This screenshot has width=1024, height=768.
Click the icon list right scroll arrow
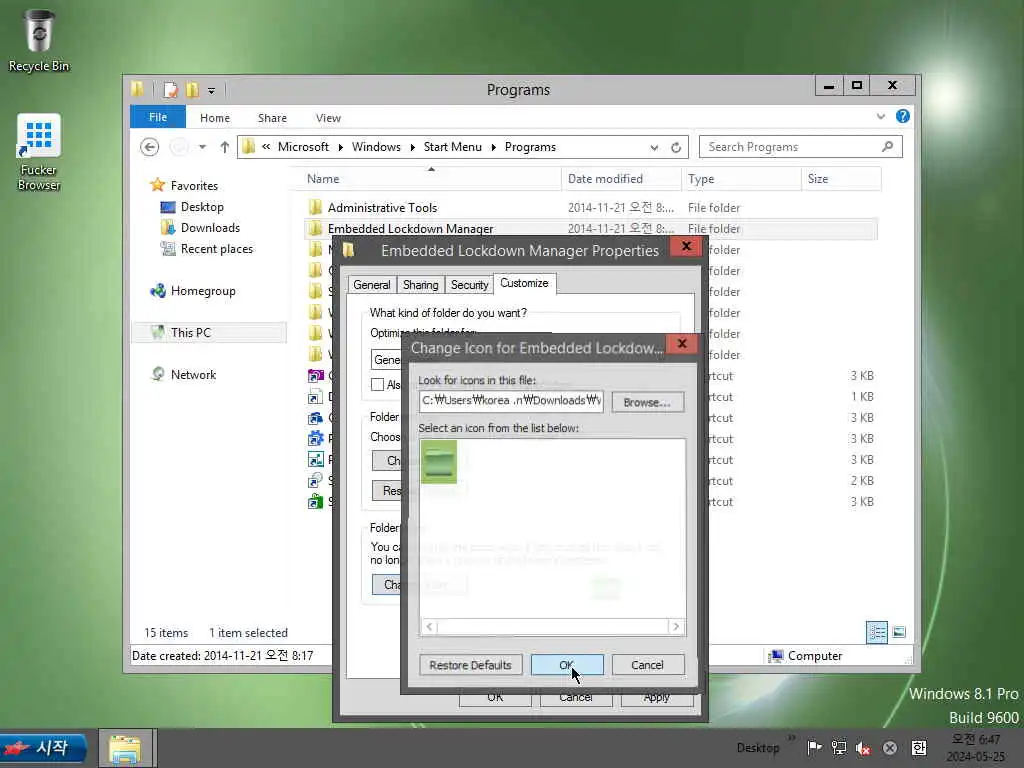pyautogui.click(x=676, y=627)
